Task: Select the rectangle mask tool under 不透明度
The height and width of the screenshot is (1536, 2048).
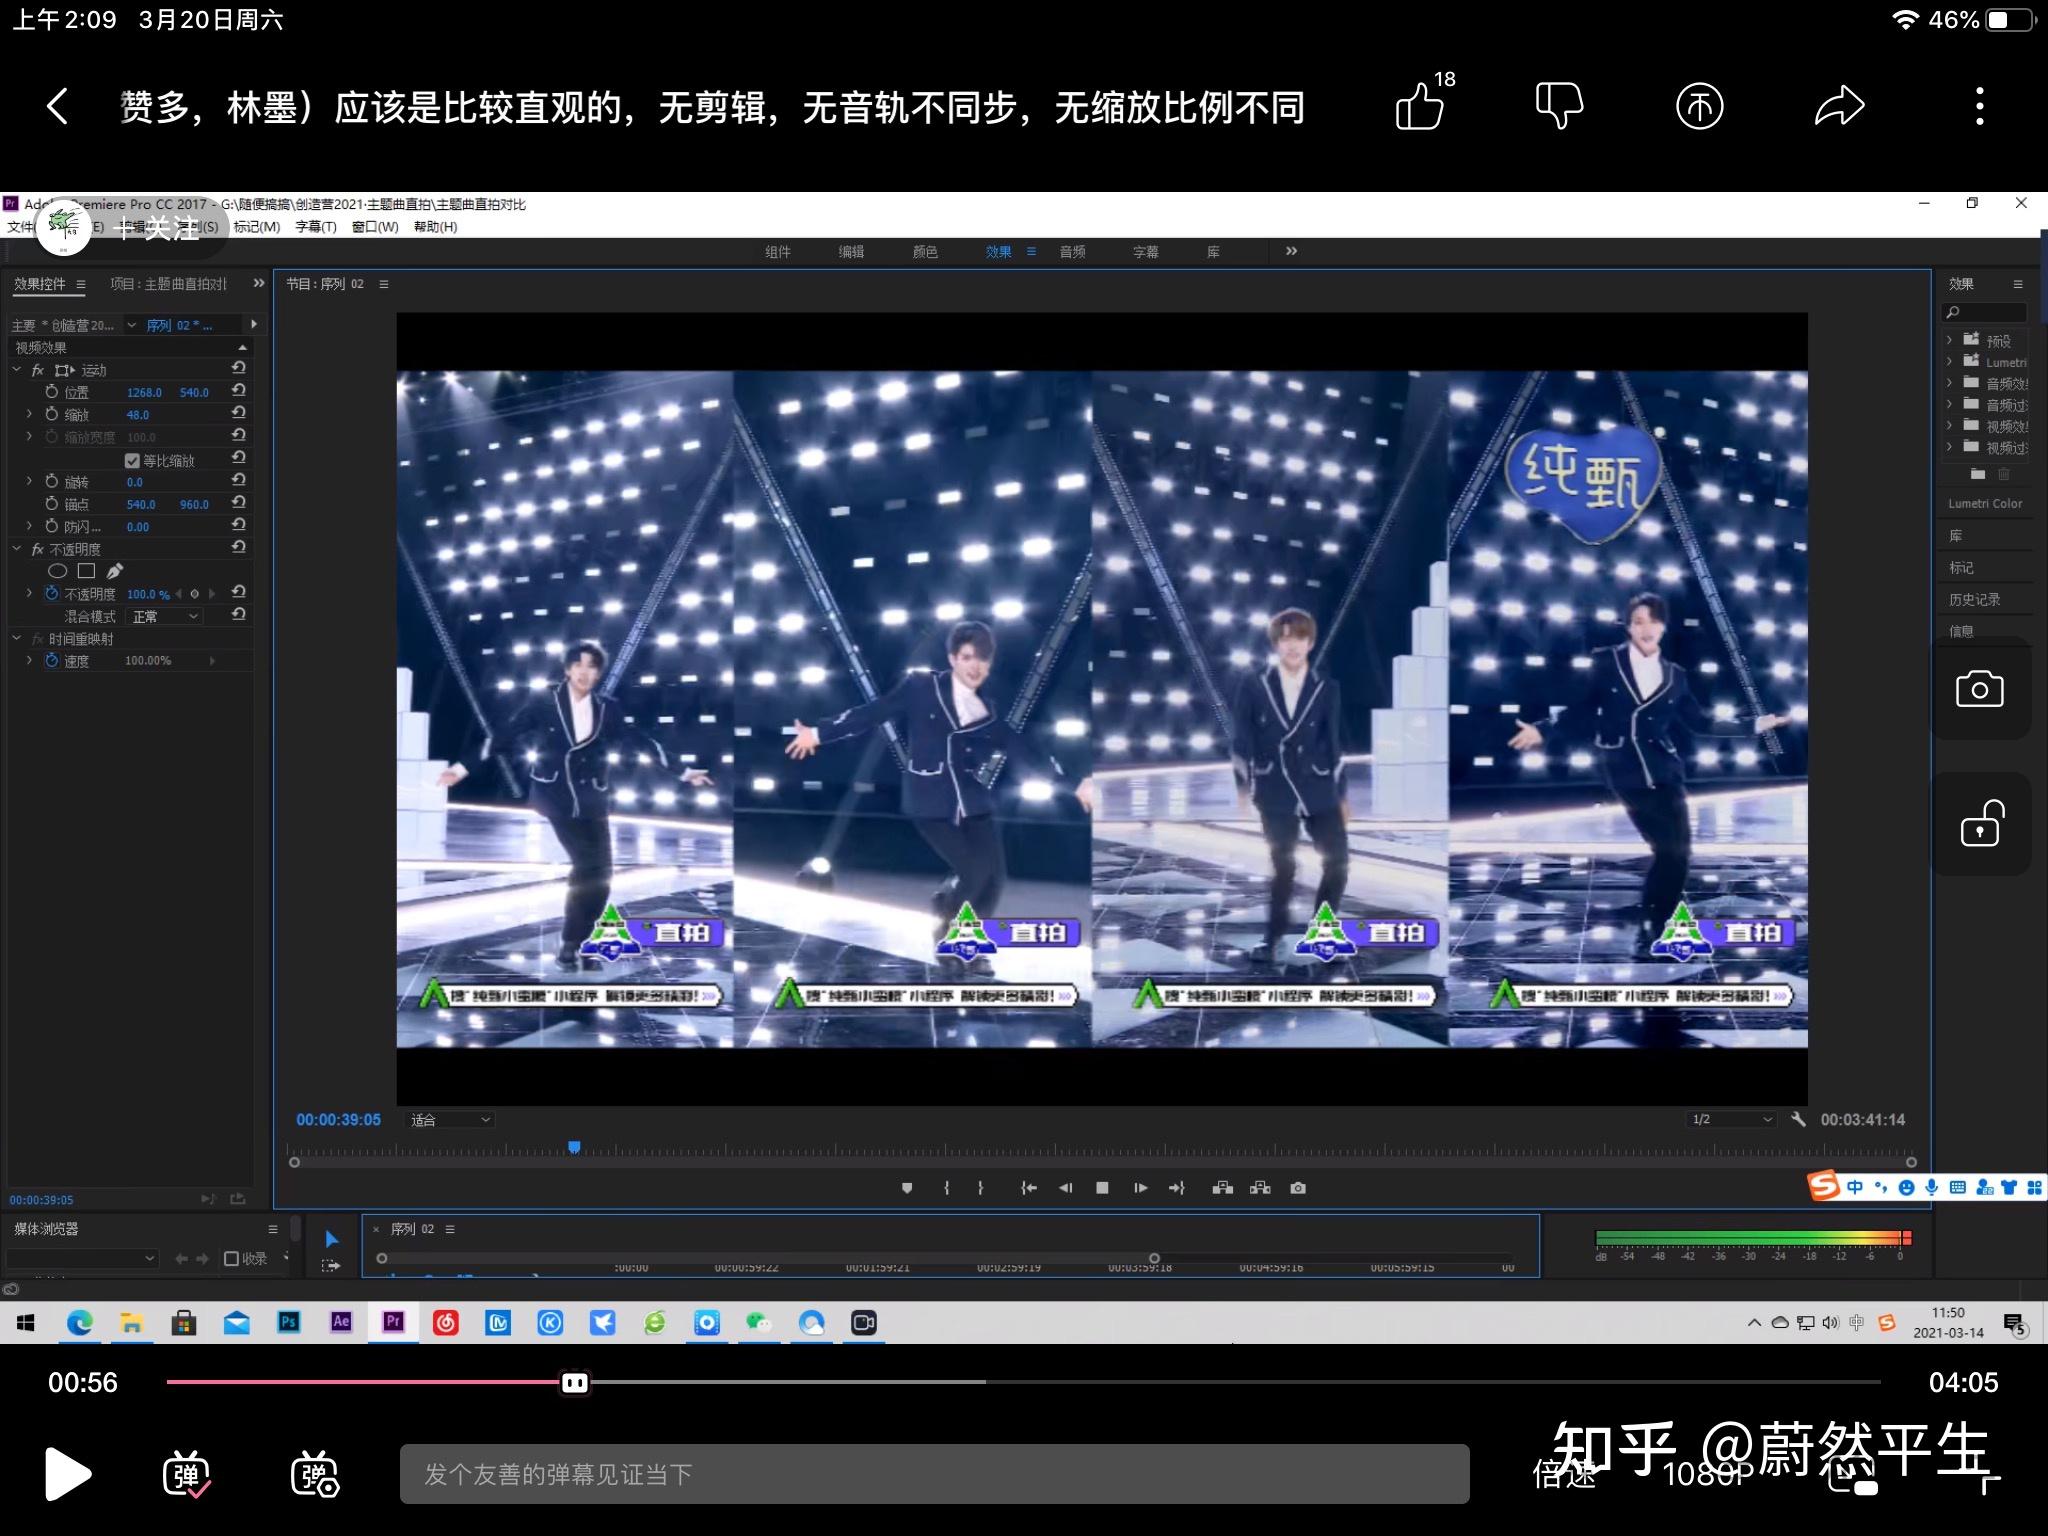Action: (86, 571)
